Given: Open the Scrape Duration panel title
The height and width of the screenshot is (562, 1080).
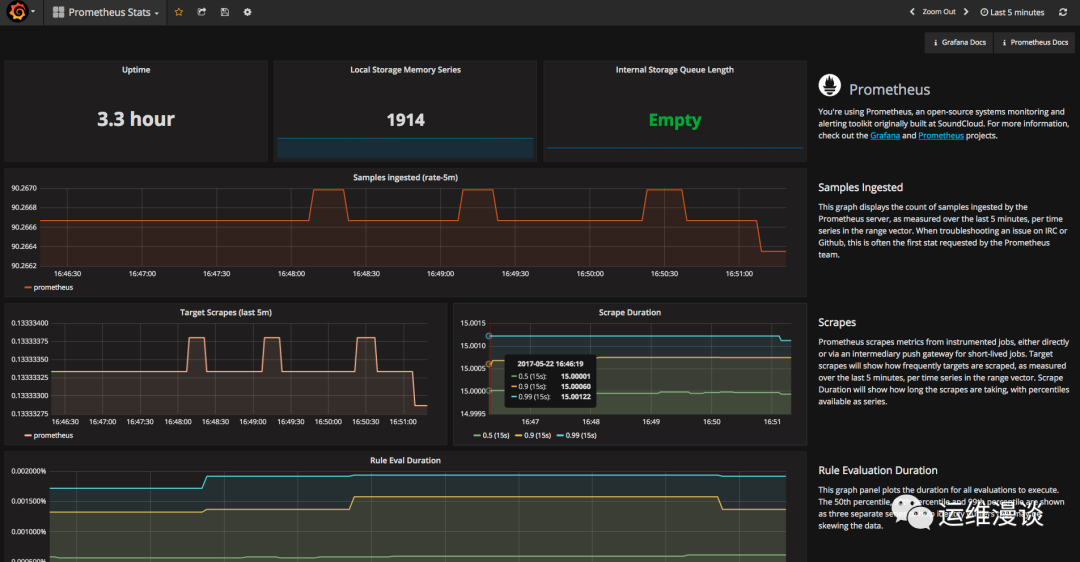Looking at the screenshot, I should click(x=630, y=313).
